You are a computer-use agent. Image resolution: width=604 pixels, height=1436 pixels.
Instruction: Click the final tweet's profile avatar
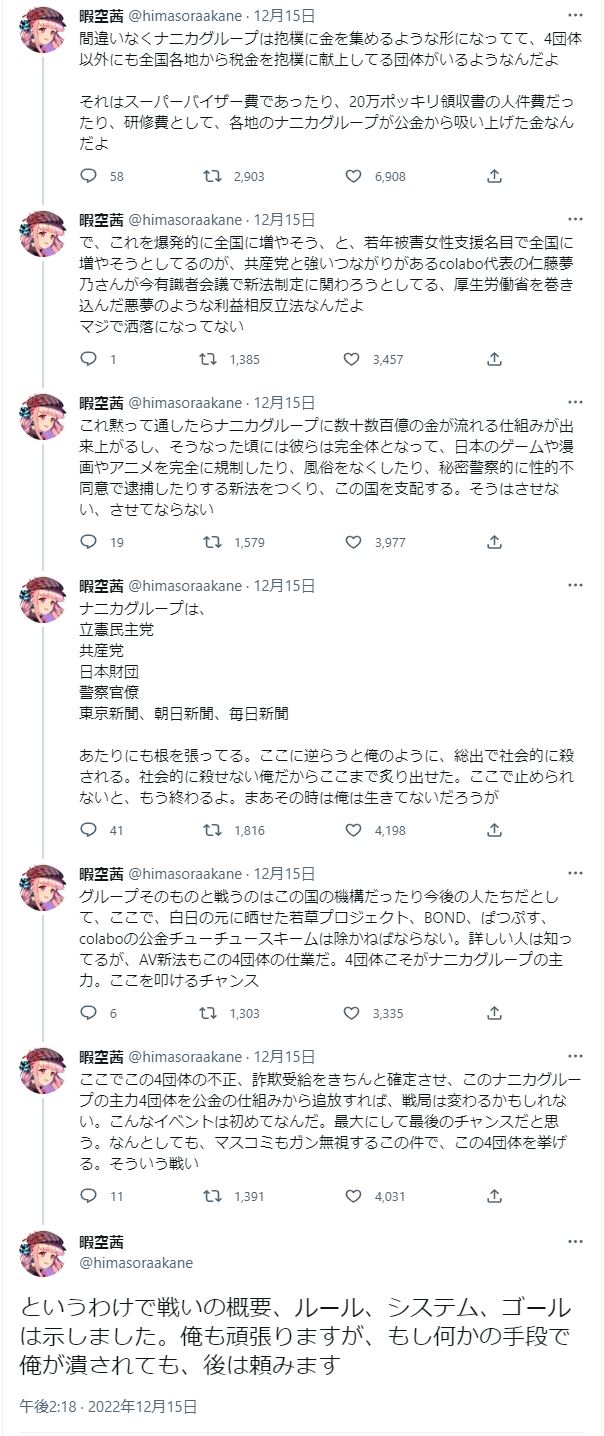(43, 1254)
